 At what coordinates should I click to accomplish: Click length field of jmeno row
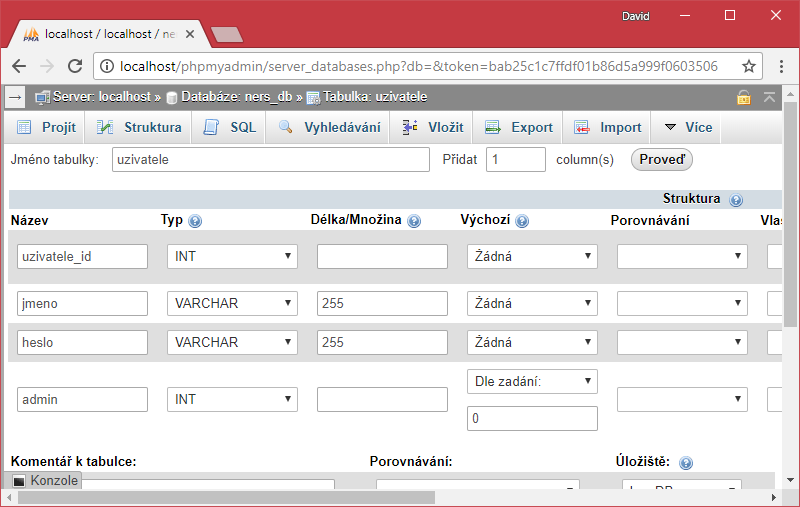coord(382,303)
